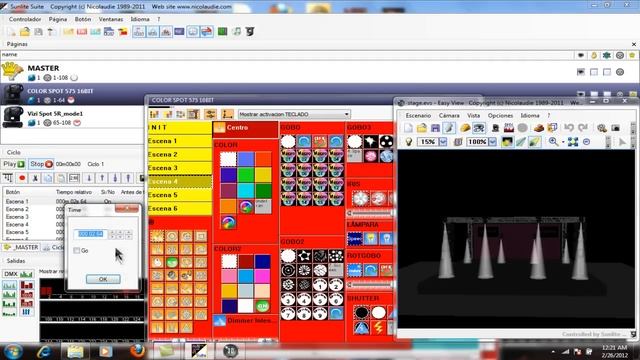Image resolution: width=640 pixels, height=360 pixels.
Task: Select the open white gobo in GOBO section
Action: click(x=288, y=142)
